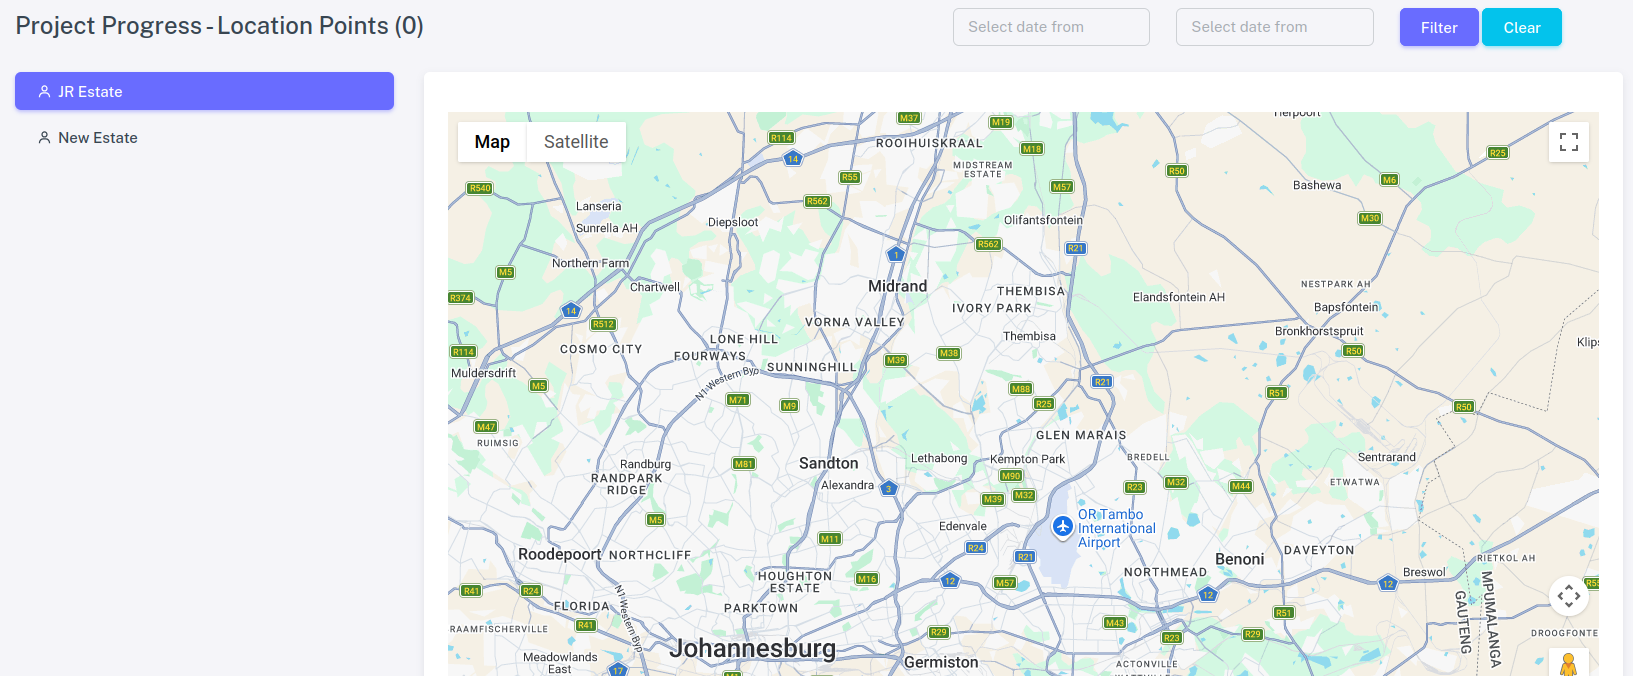The height and width of the screenshot is (676, 1633).
Task: Click OR Tambo International Airport label
Action: pos(1116,528)
